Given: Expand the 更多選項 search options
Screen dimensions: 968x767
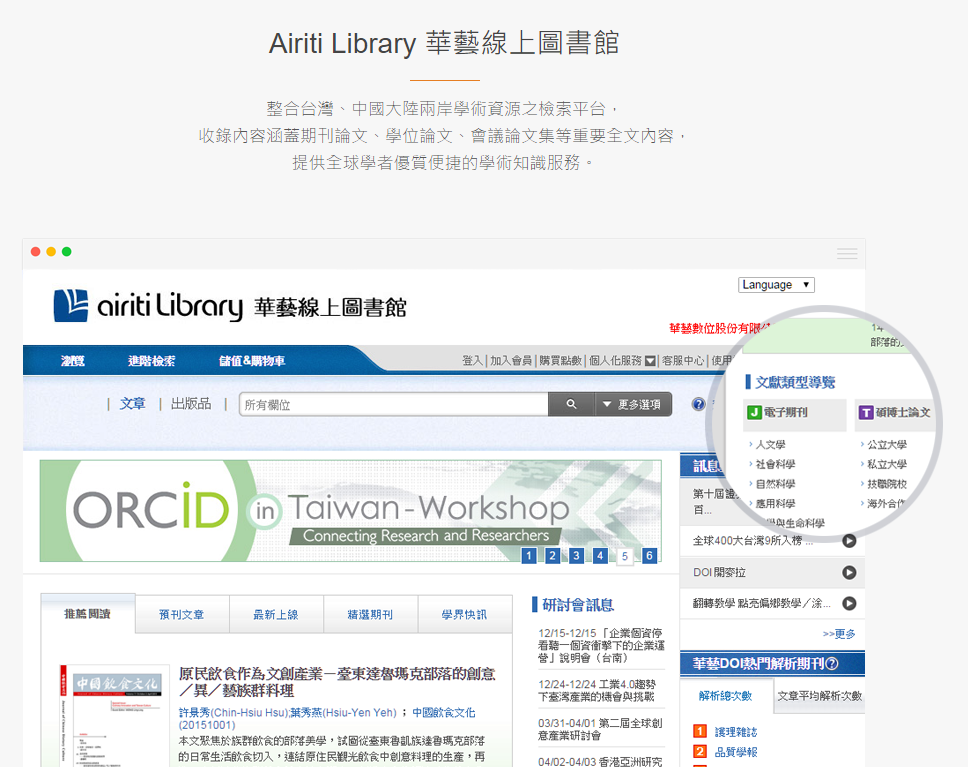Looking at the screenshot, I should pyautogui.click(x=633, y=404).
